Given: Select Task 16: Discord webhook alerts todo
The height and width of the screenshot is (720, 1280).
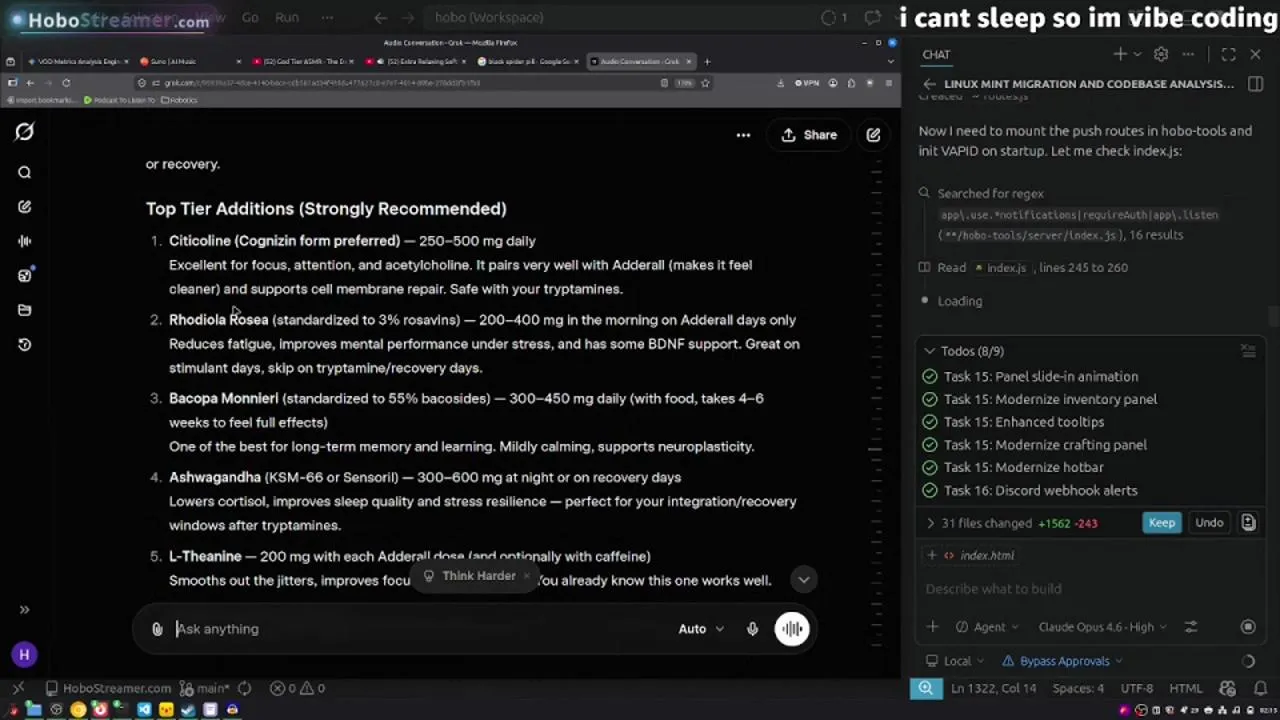Looking at the screenshot, I should [1040, 491].
